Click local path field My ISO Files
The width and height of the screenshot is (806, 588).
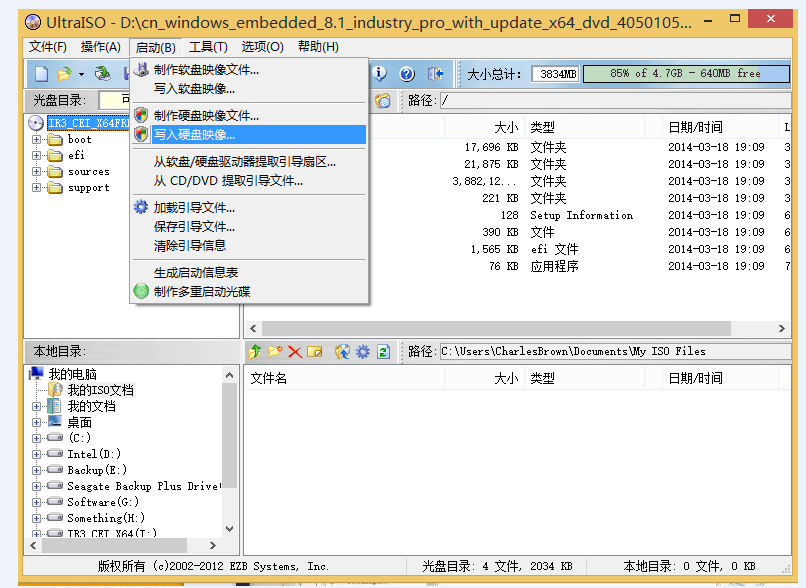pos(615,352)
